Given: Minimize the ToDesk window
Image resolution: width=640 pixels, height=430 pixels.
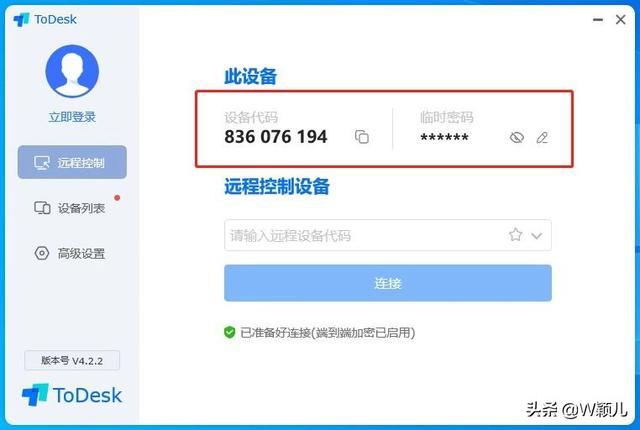Looking at the screenshot, I should 598,20.
